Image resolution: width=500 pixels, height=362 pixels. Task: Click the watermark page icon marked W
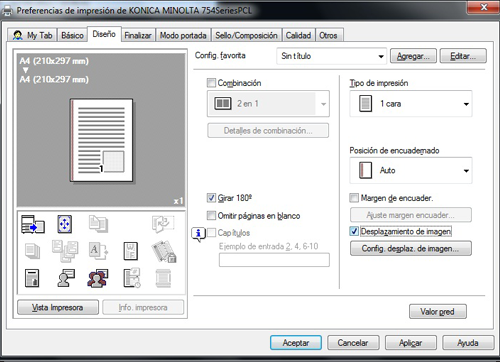pos(131,251)
